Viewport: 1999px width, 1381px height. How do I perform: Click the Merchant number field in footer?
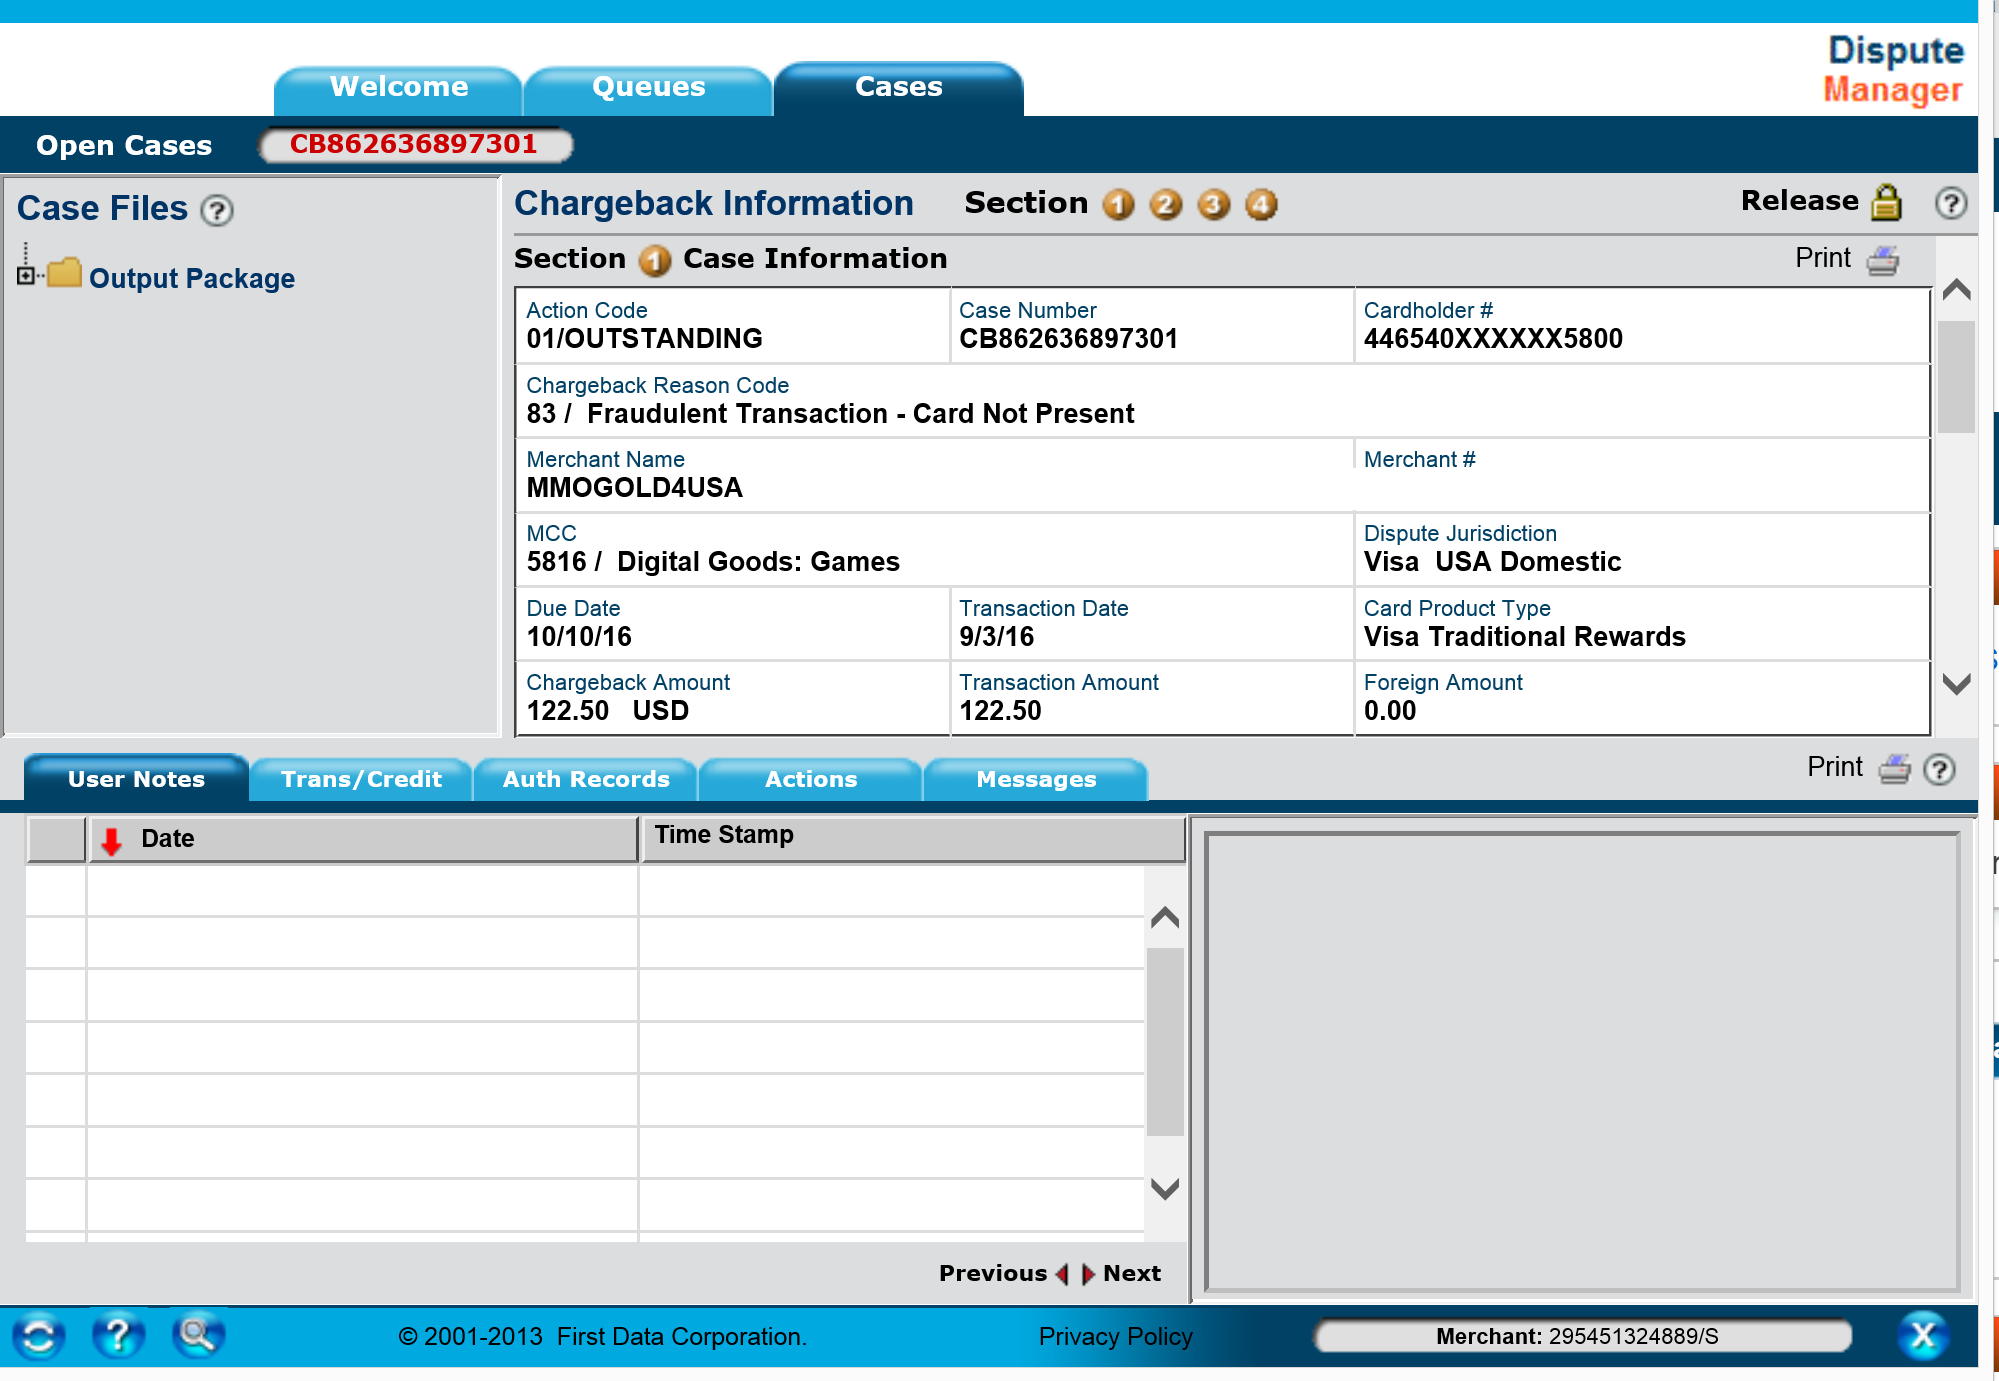click(1582, 1336)
